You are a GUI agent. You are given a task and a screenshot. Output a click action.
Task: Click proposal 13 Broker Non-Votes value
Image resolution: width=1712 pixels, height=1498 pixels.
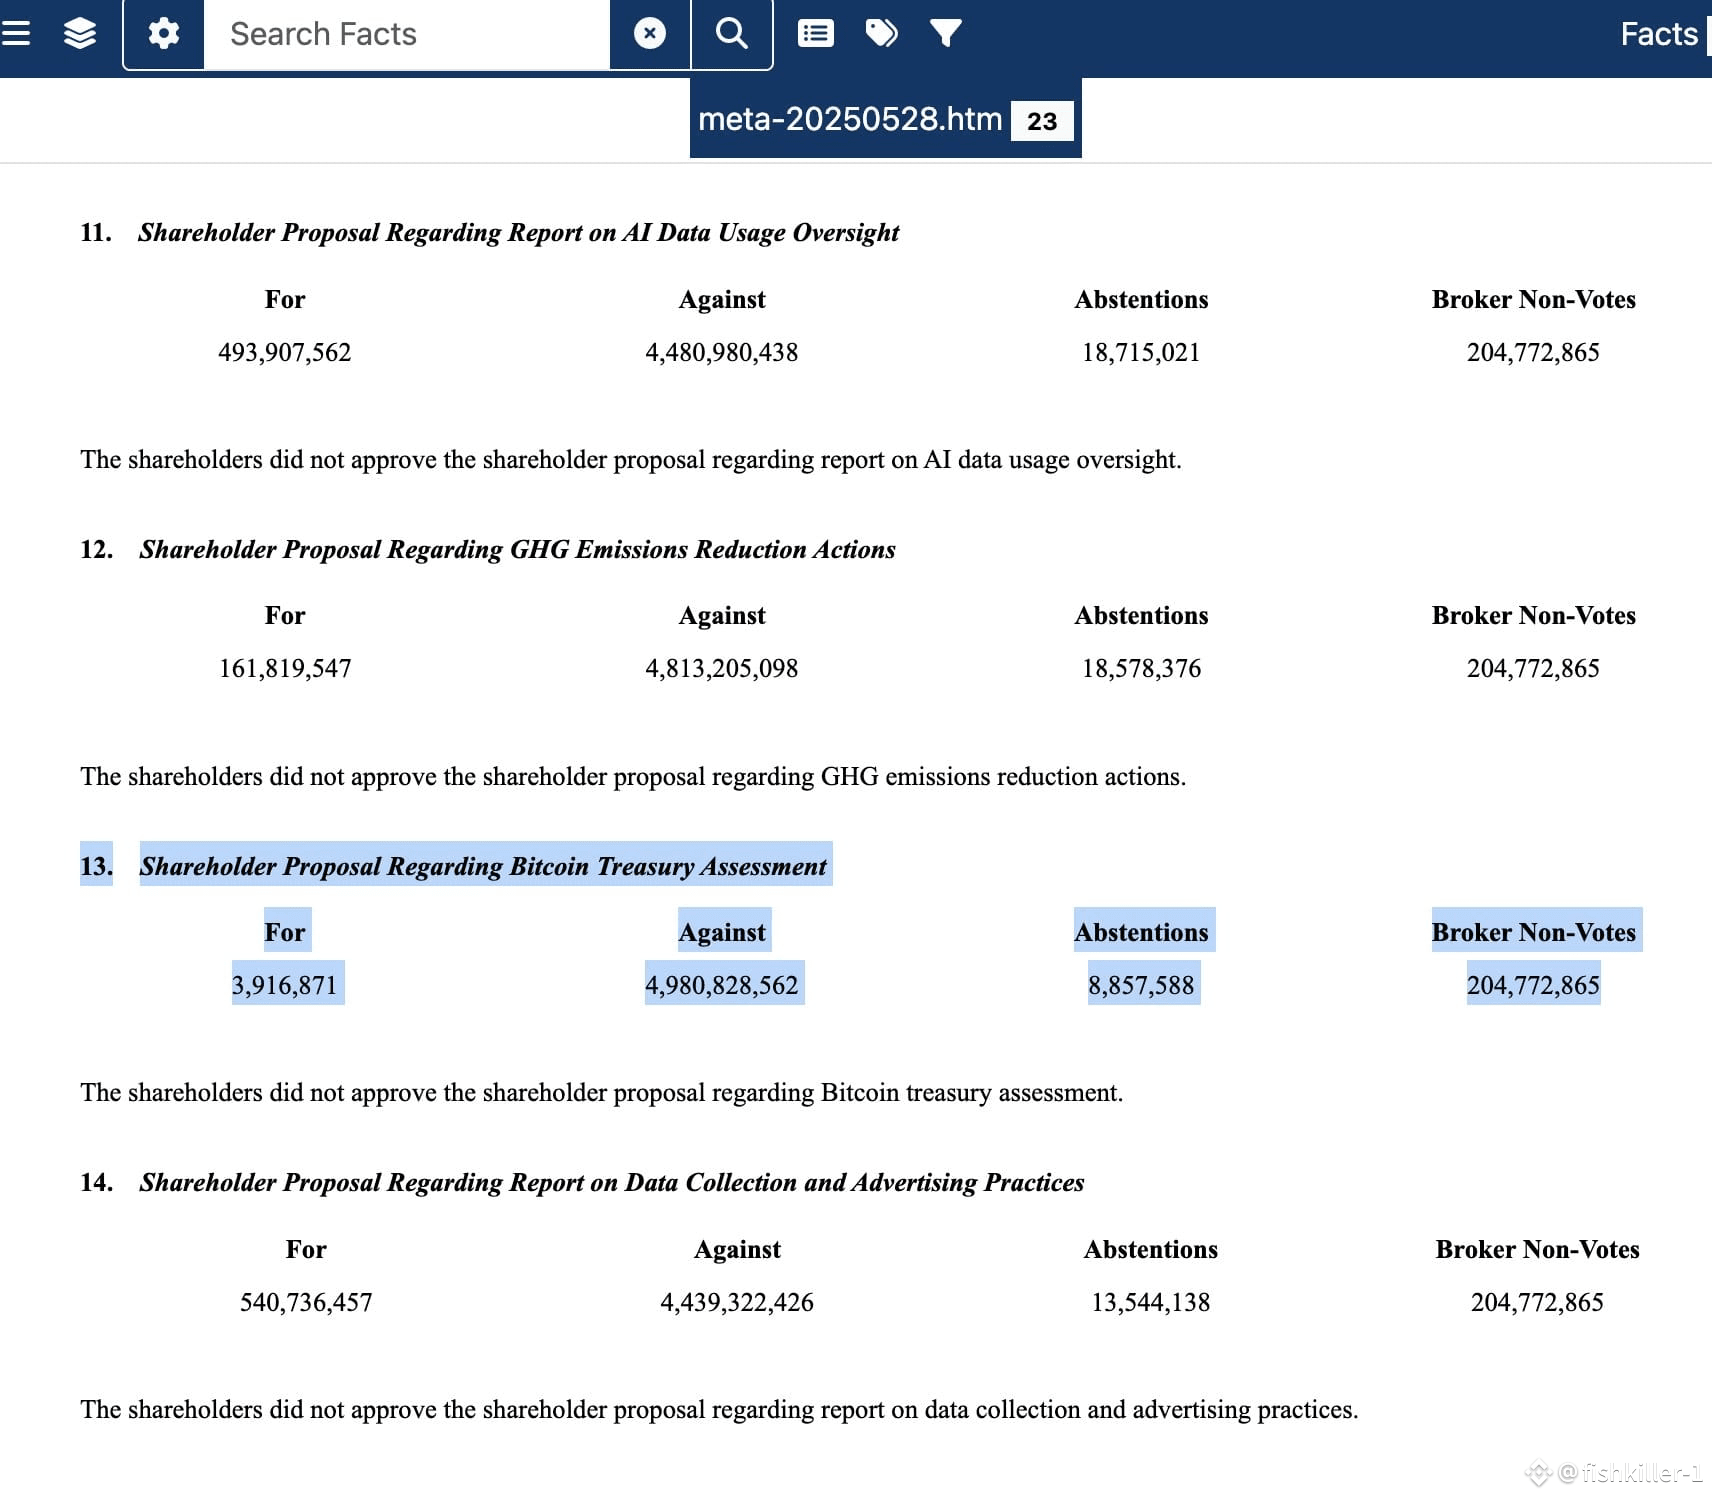click(x=1533, y=985)
